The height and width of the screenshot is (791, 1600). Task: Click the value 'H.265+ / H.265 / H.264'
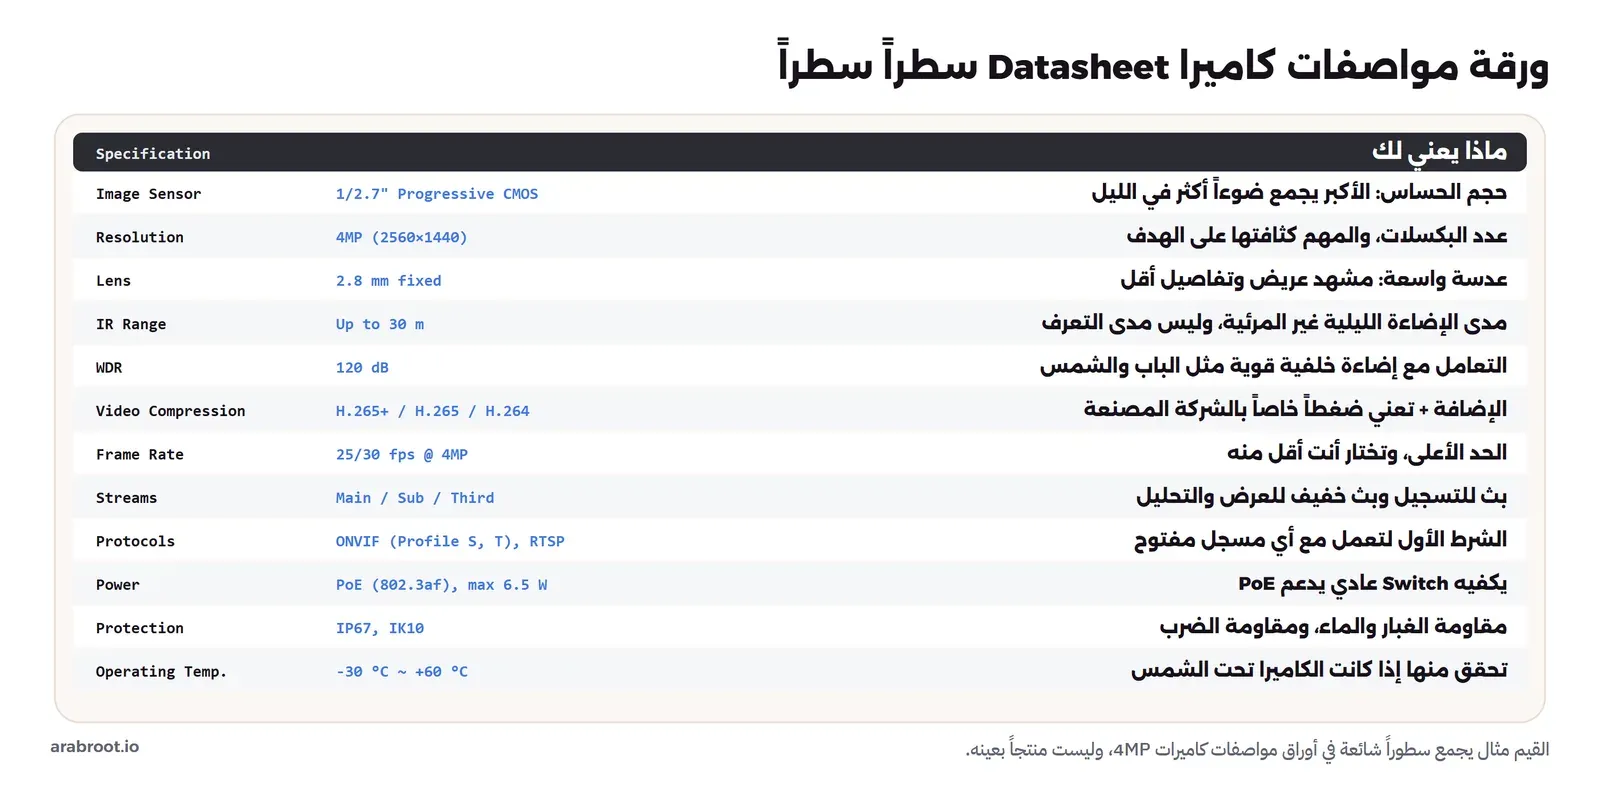(433, 411)
